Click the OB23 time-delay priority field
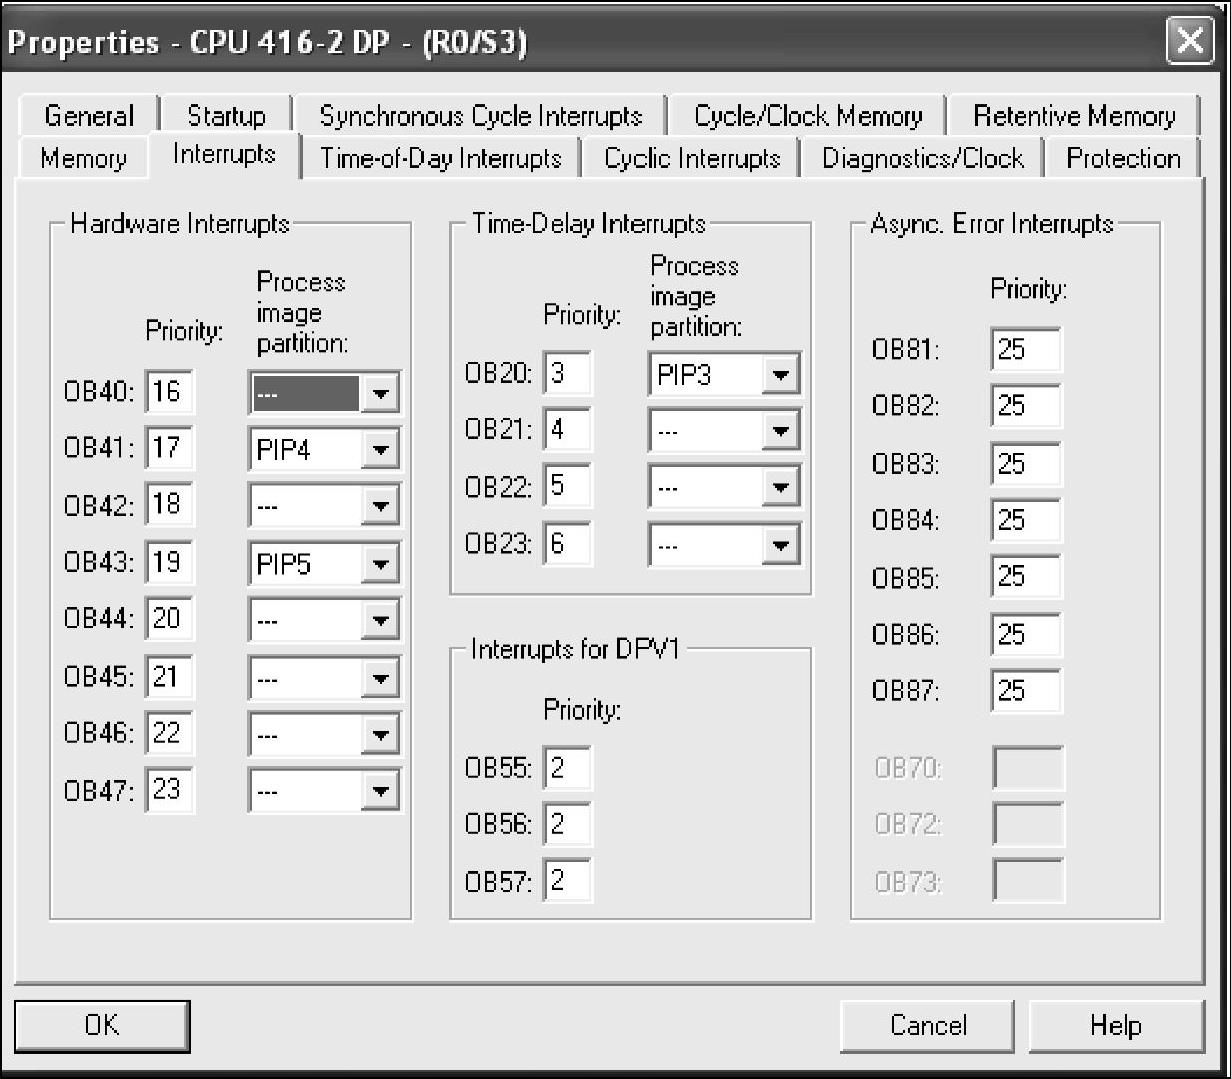1231x1079 pixels. coord(568,544)
